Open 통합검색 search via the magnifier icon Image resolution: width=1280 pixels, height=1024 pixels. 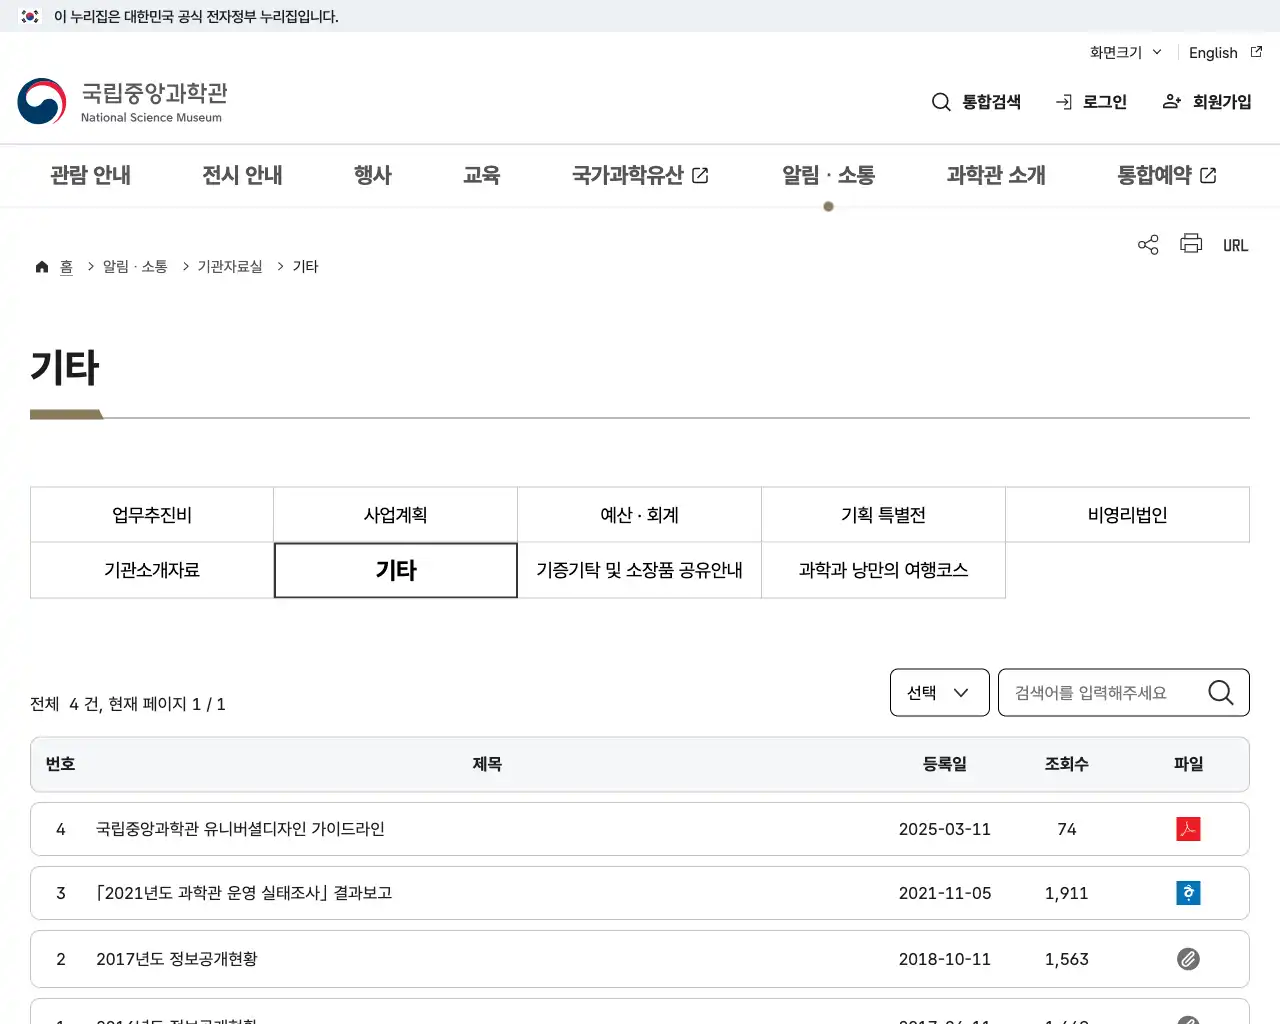pyautogui.click(x=940, y=101)
